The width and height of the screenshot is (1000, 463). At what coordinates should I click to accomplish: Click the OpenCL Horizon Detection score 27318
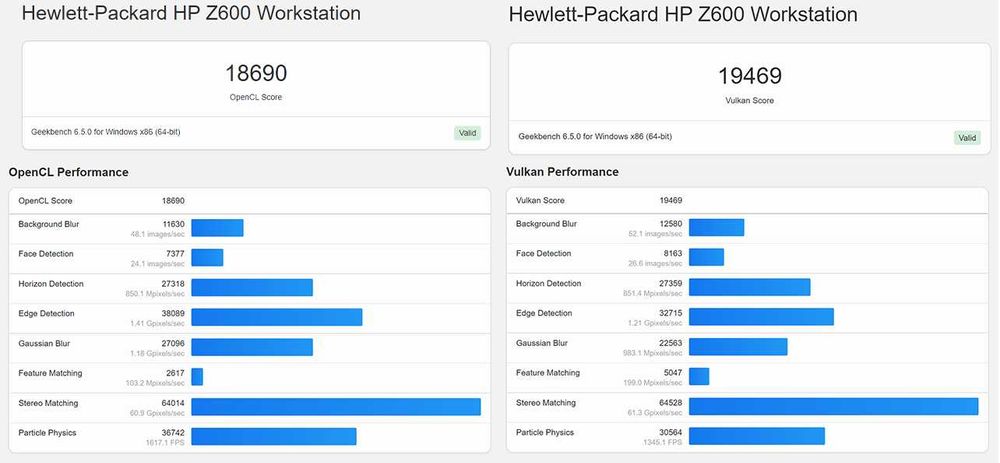(x=173, y=284)
